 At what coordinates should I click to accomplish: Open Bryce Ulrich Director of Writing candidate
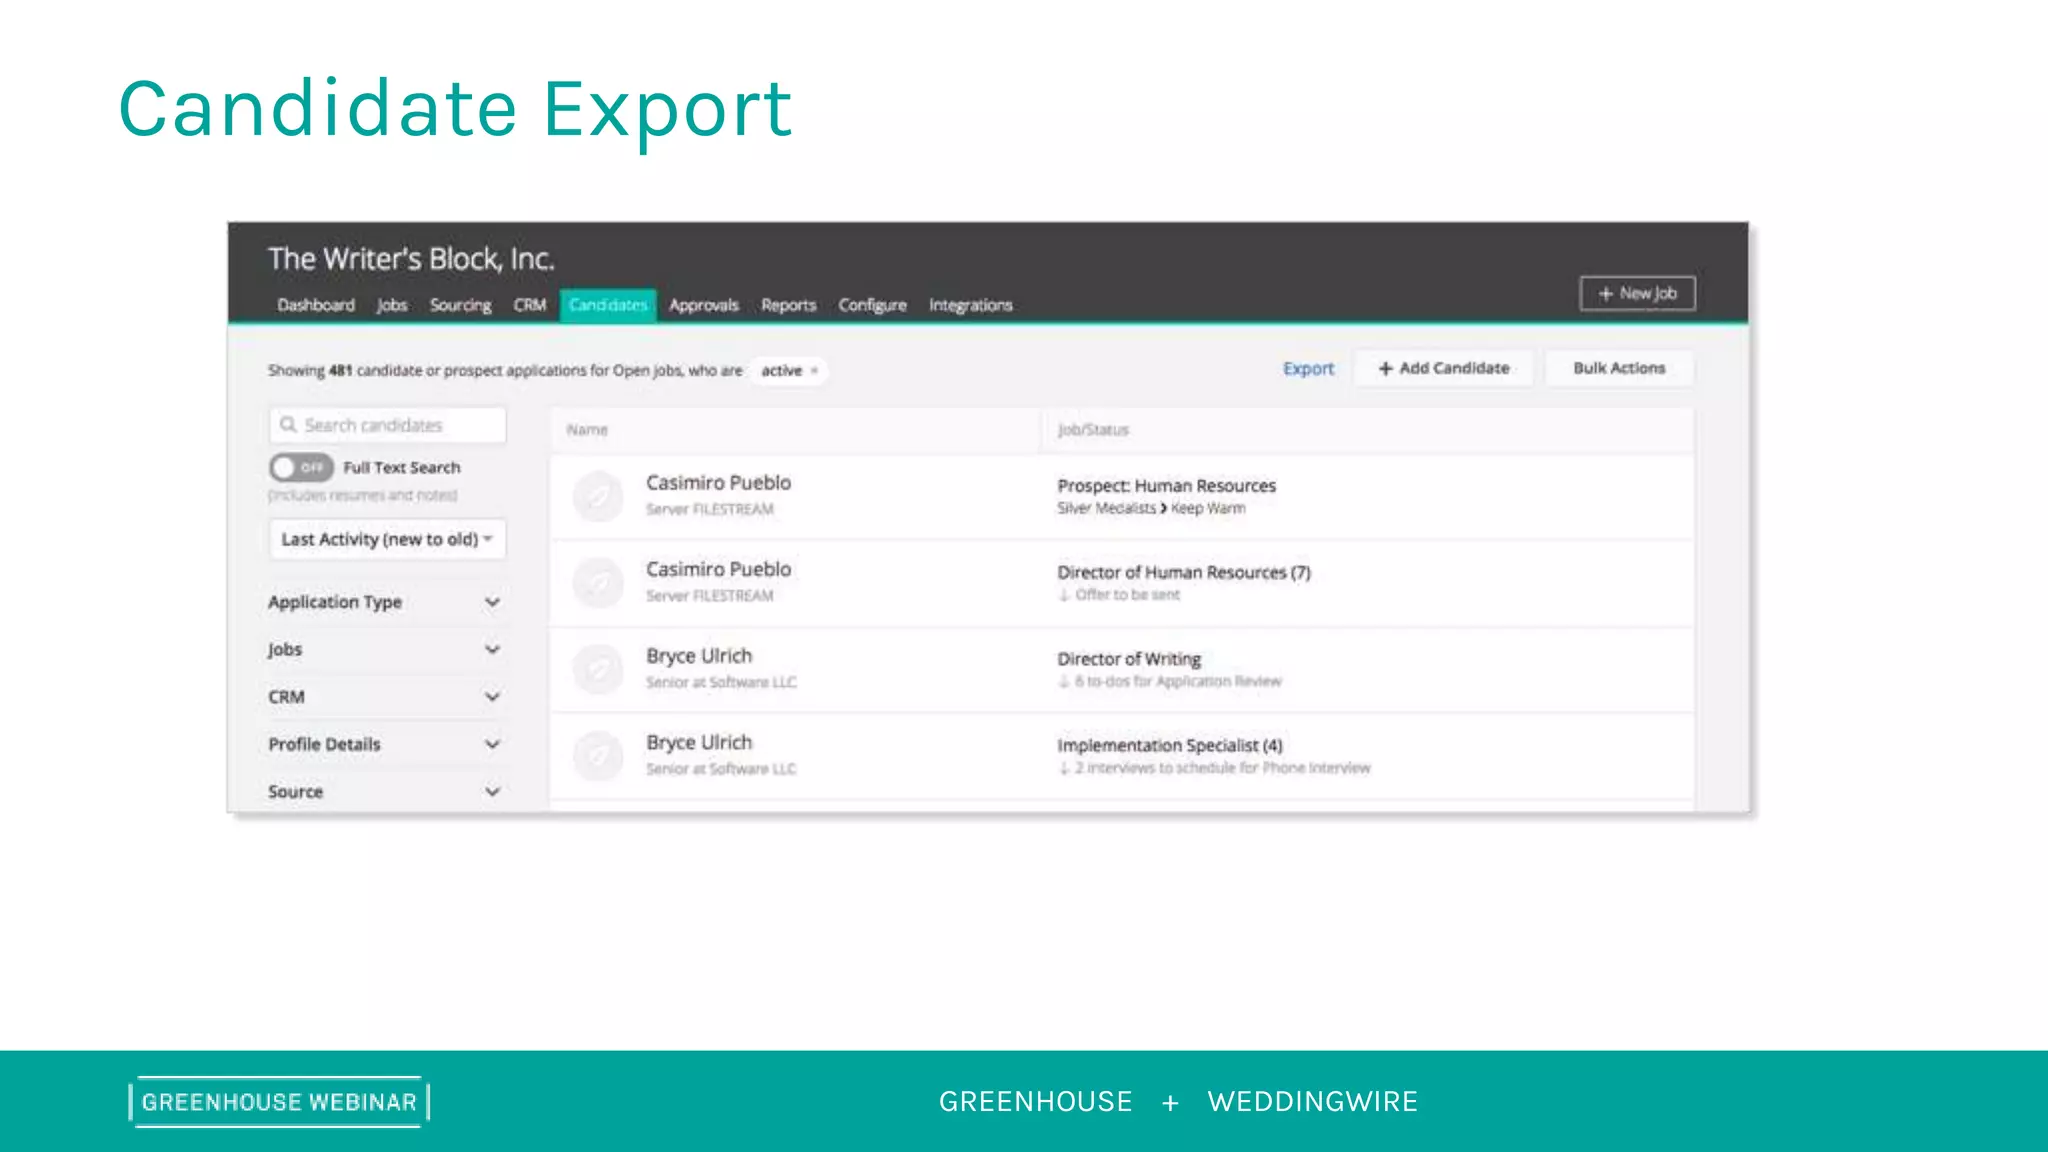click(699, 656)
